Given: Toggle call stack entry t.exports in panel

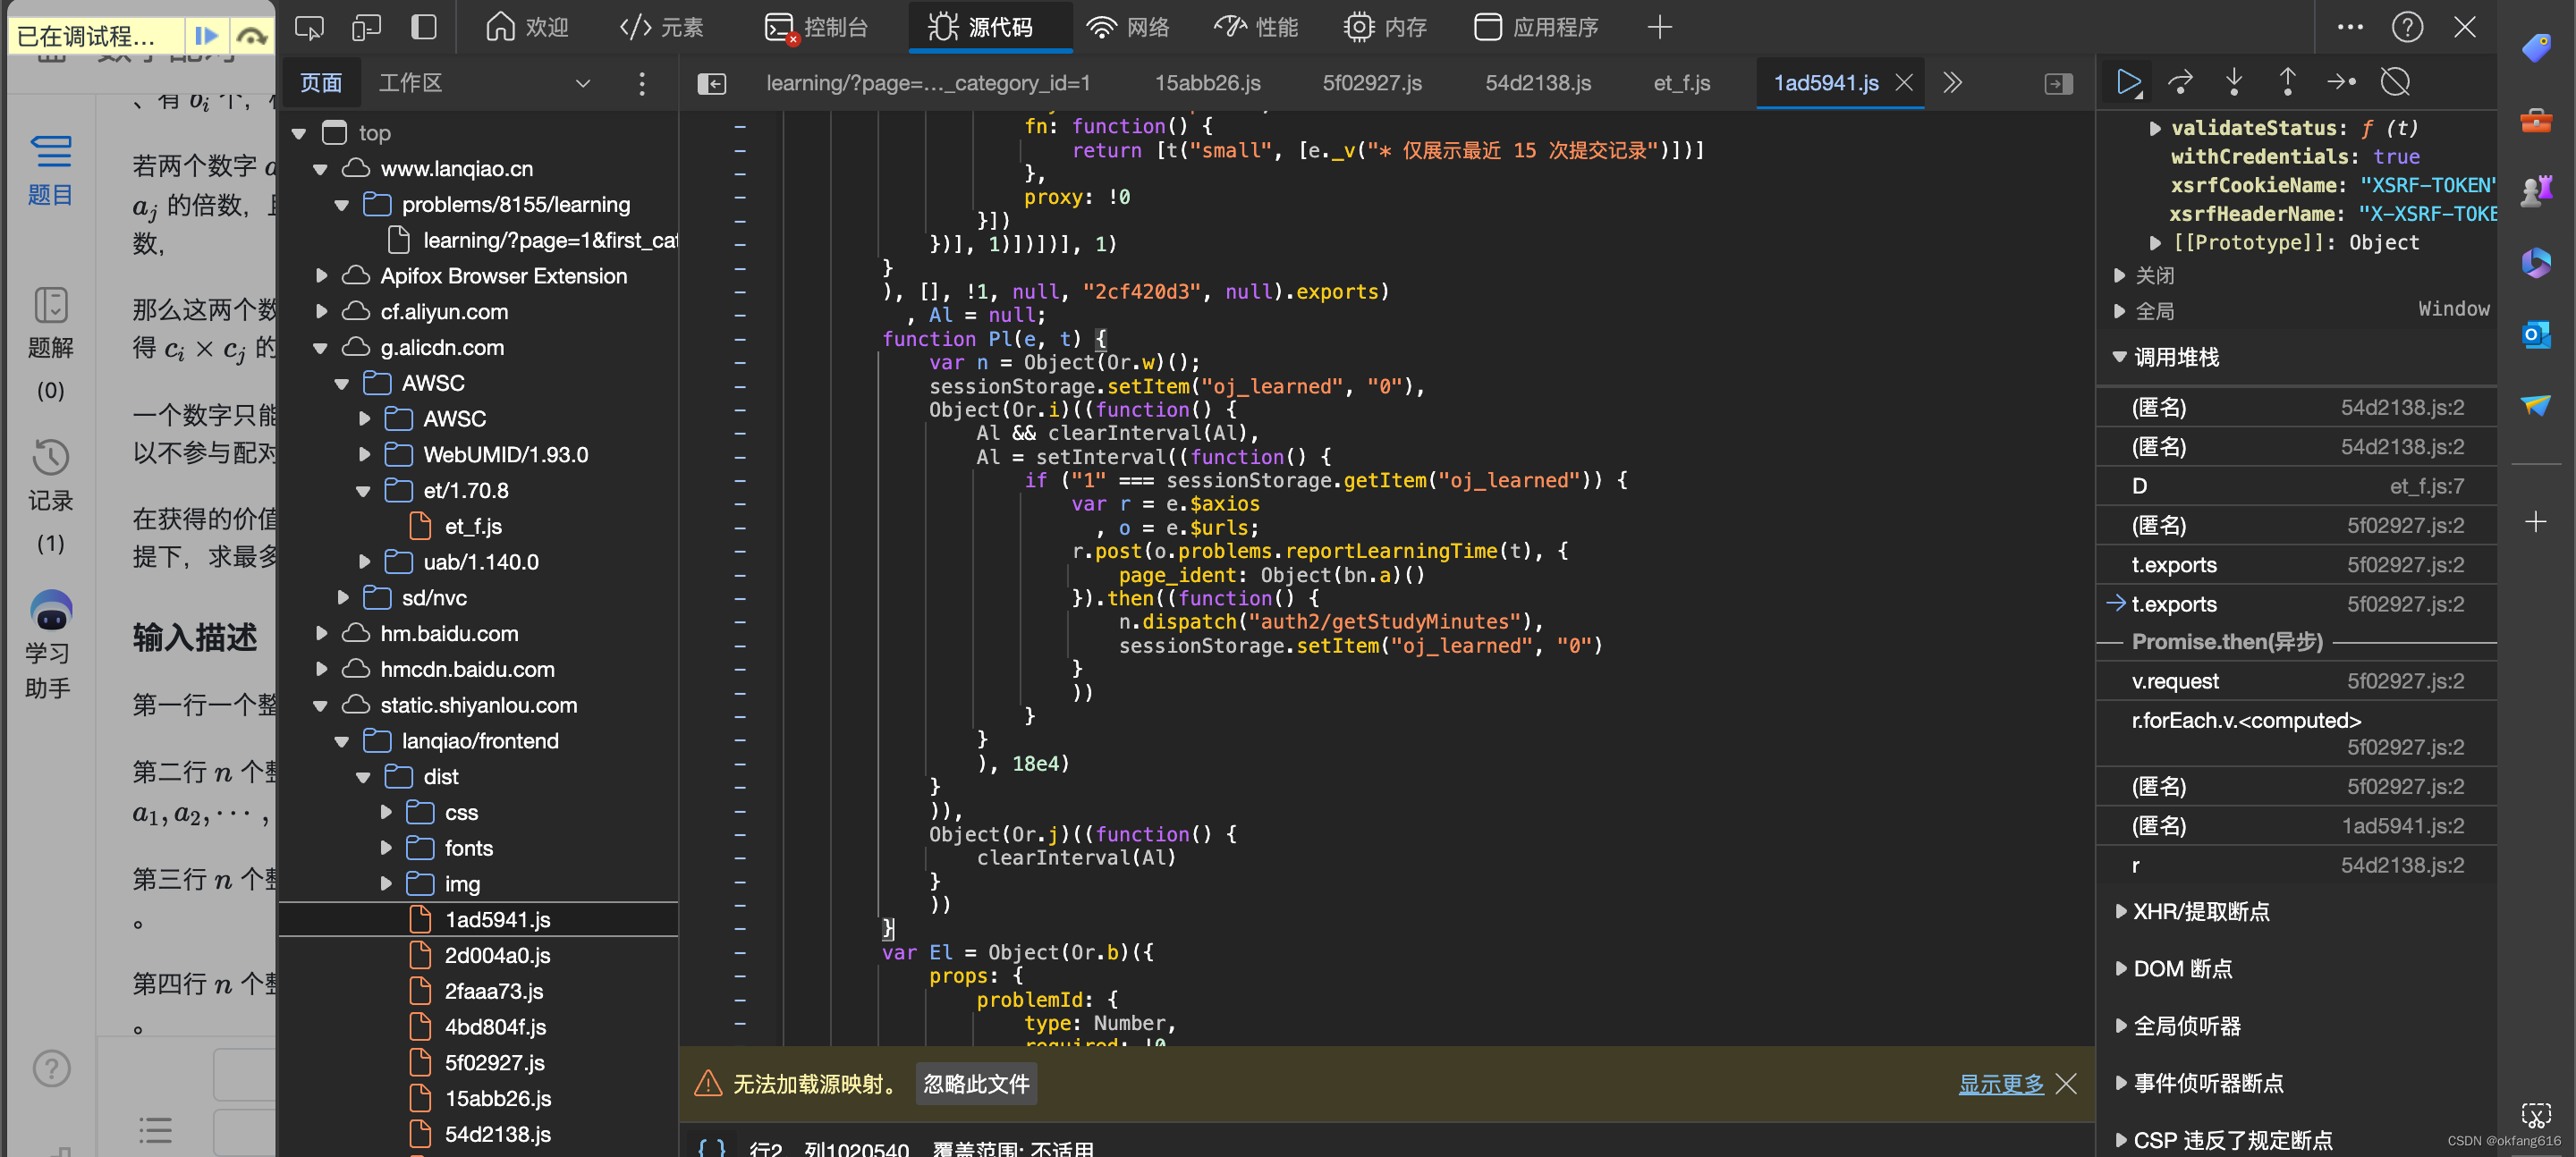Looking at the screenshot, I should [2175, 566].
